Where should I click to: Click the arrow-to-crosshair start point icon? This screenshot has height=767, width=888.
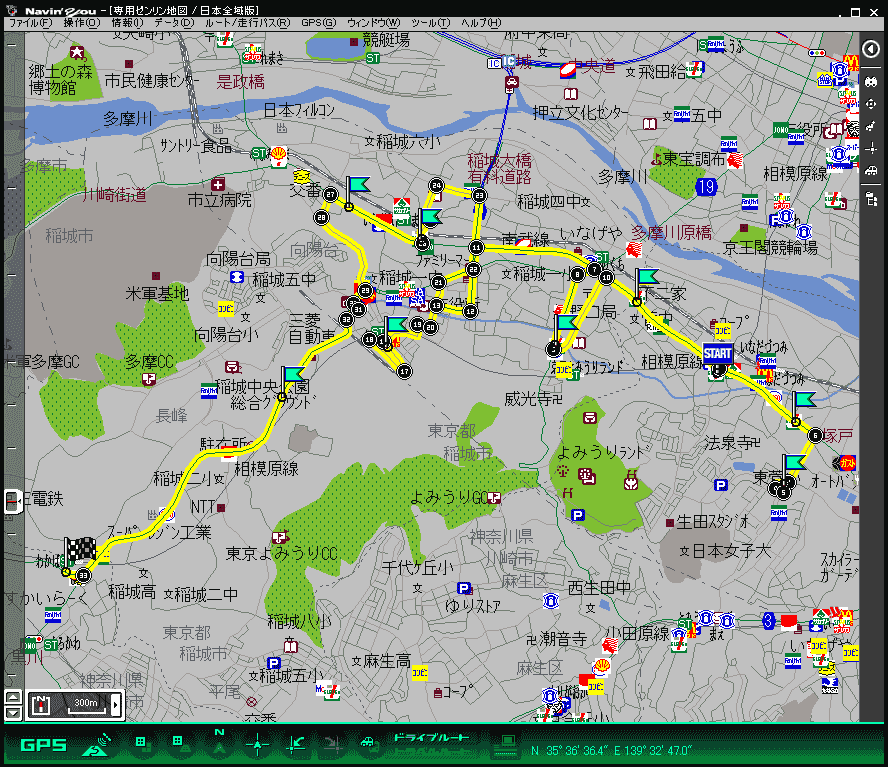click(x=296, y=744)
